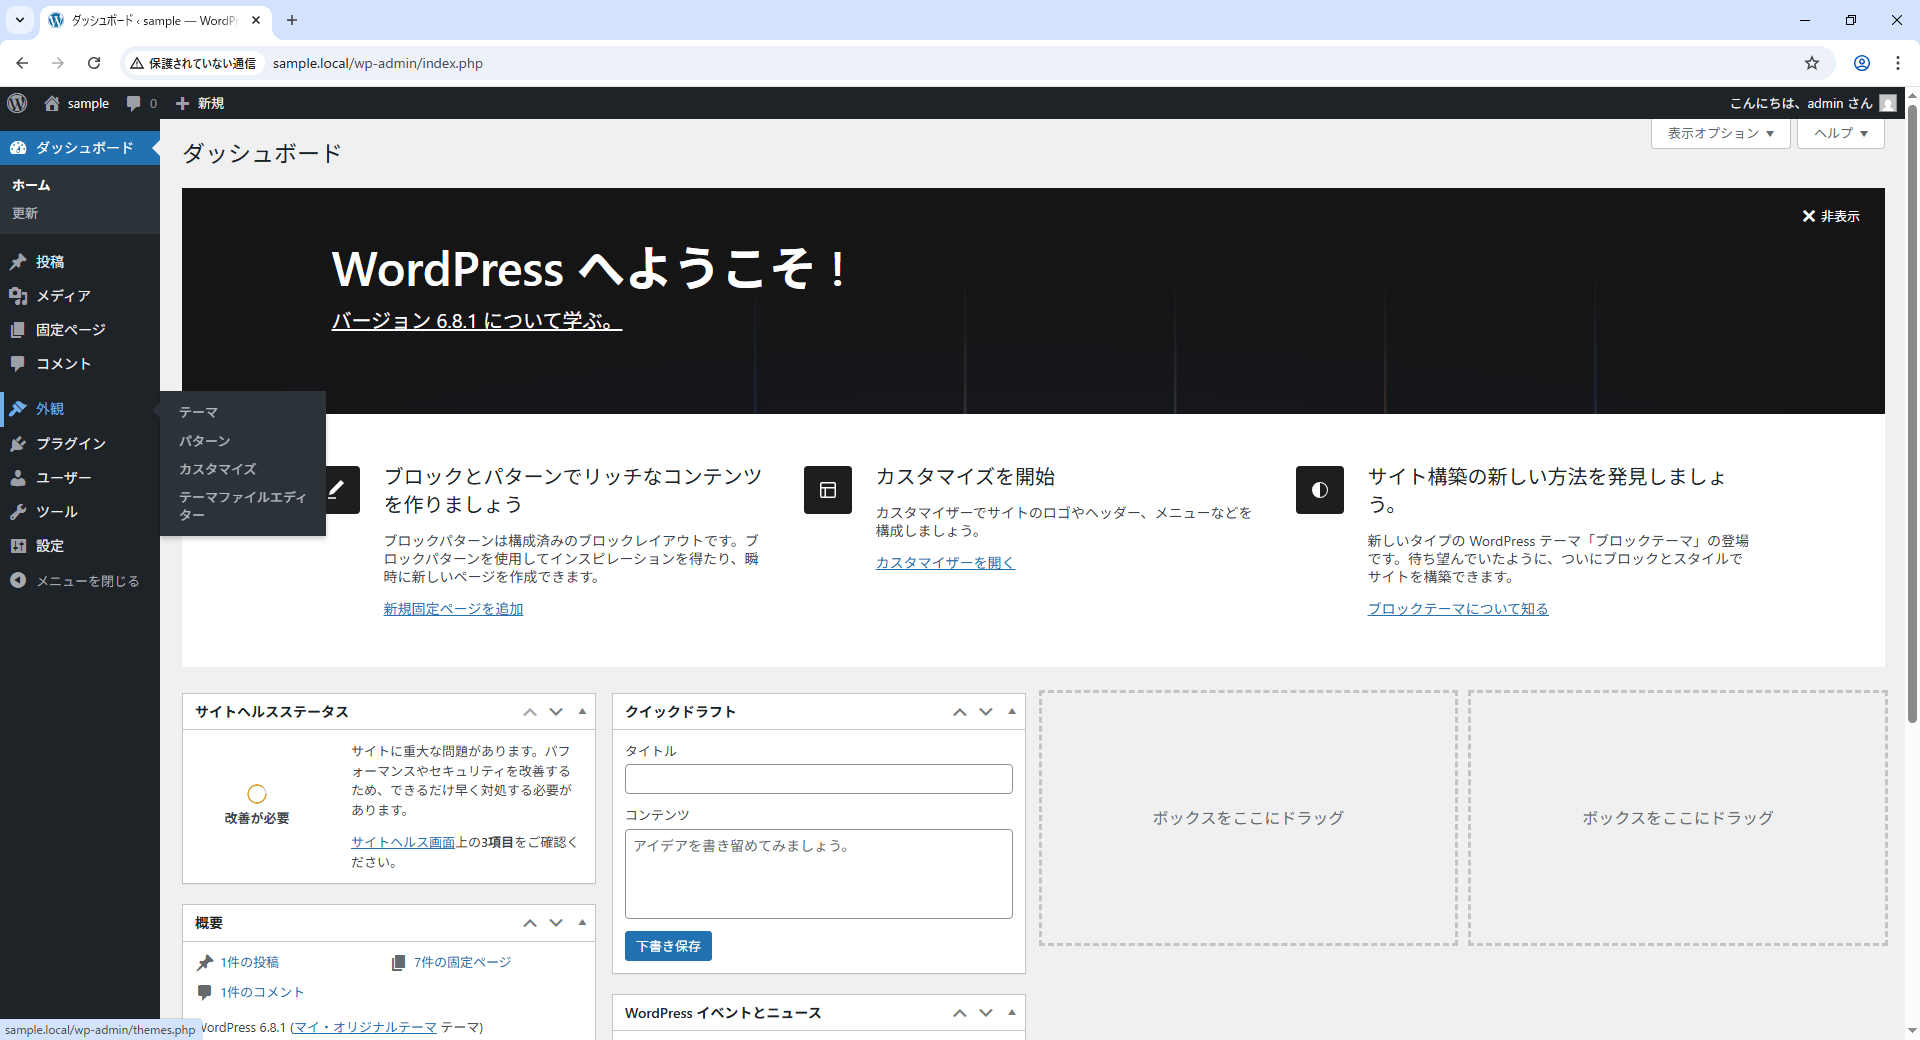Click the plus 新規 button

click(199, 103)
